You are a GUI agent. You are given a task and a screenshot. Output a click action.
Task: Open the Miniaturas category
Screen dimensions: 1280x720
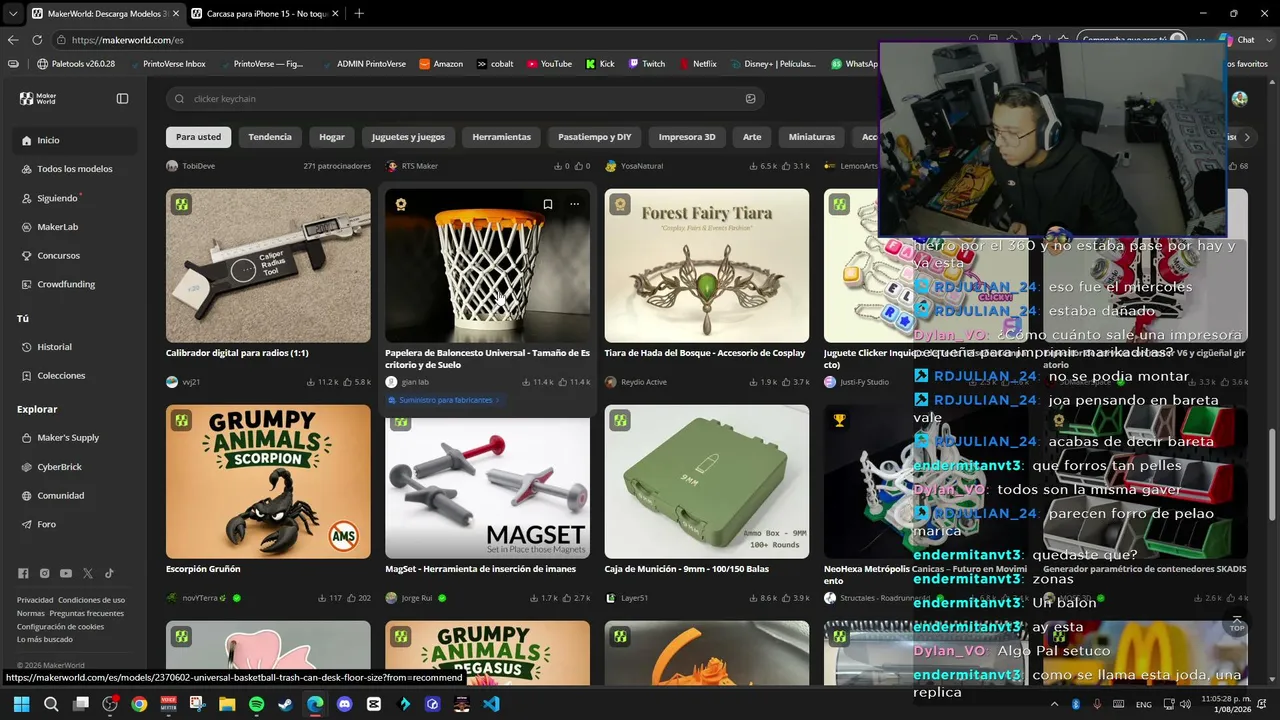pos(811,137)
